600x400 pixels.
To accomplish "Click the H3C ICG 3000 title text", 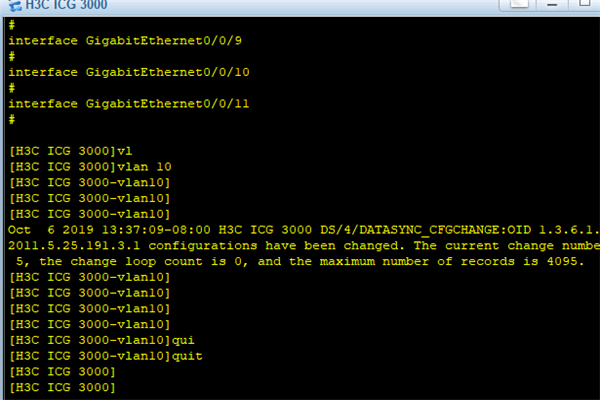I will tap(66, 5).
